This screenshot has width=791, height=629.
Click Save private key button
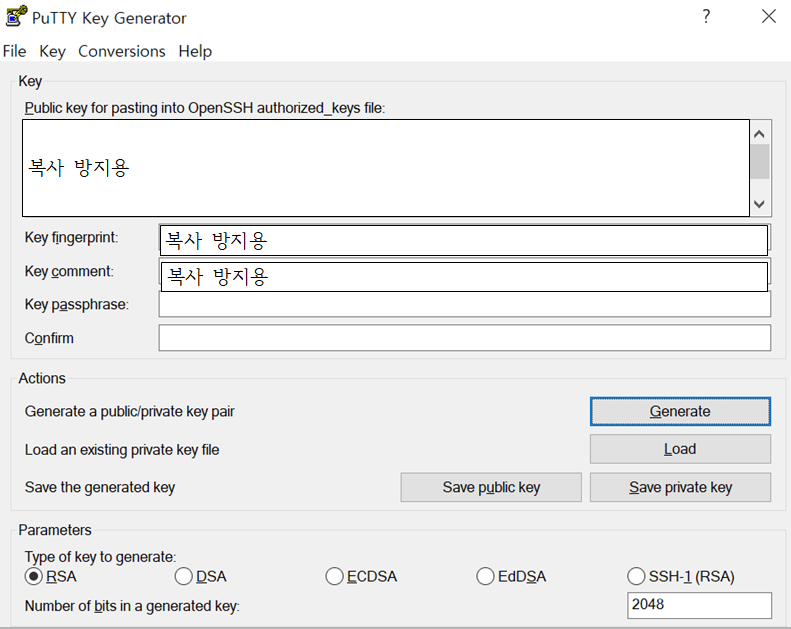[680, 487]
